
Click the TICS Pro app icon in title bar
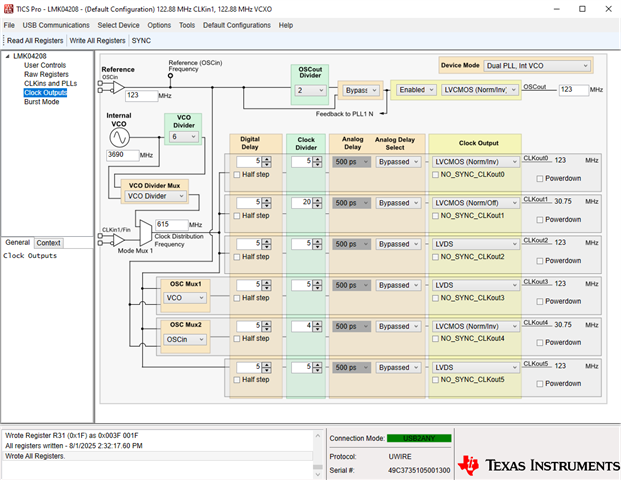coord(8,9)
